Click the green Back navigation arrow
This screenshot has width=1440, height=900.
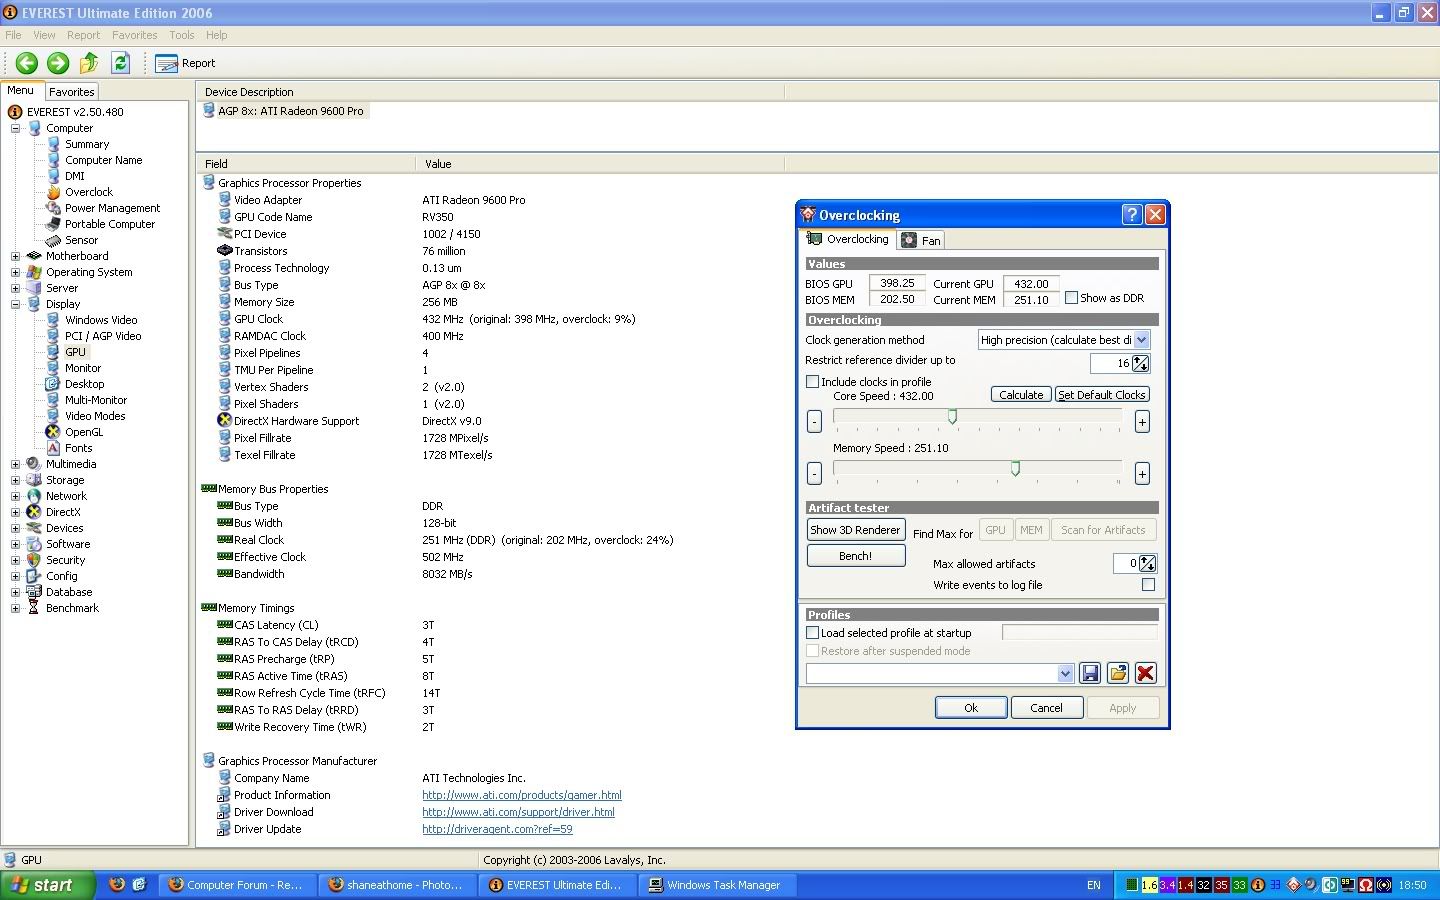(26, 63)
